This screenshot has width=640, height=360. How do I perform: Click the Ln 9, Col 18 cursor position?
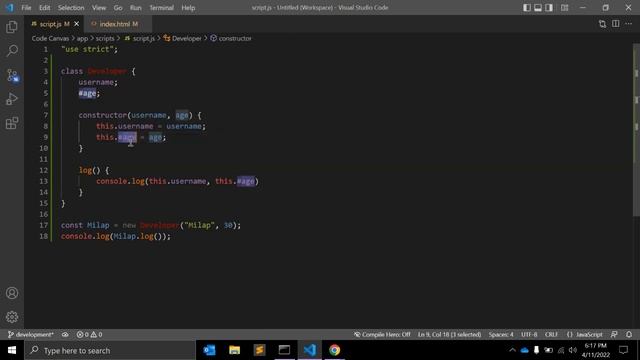click(x=449, y=334)
